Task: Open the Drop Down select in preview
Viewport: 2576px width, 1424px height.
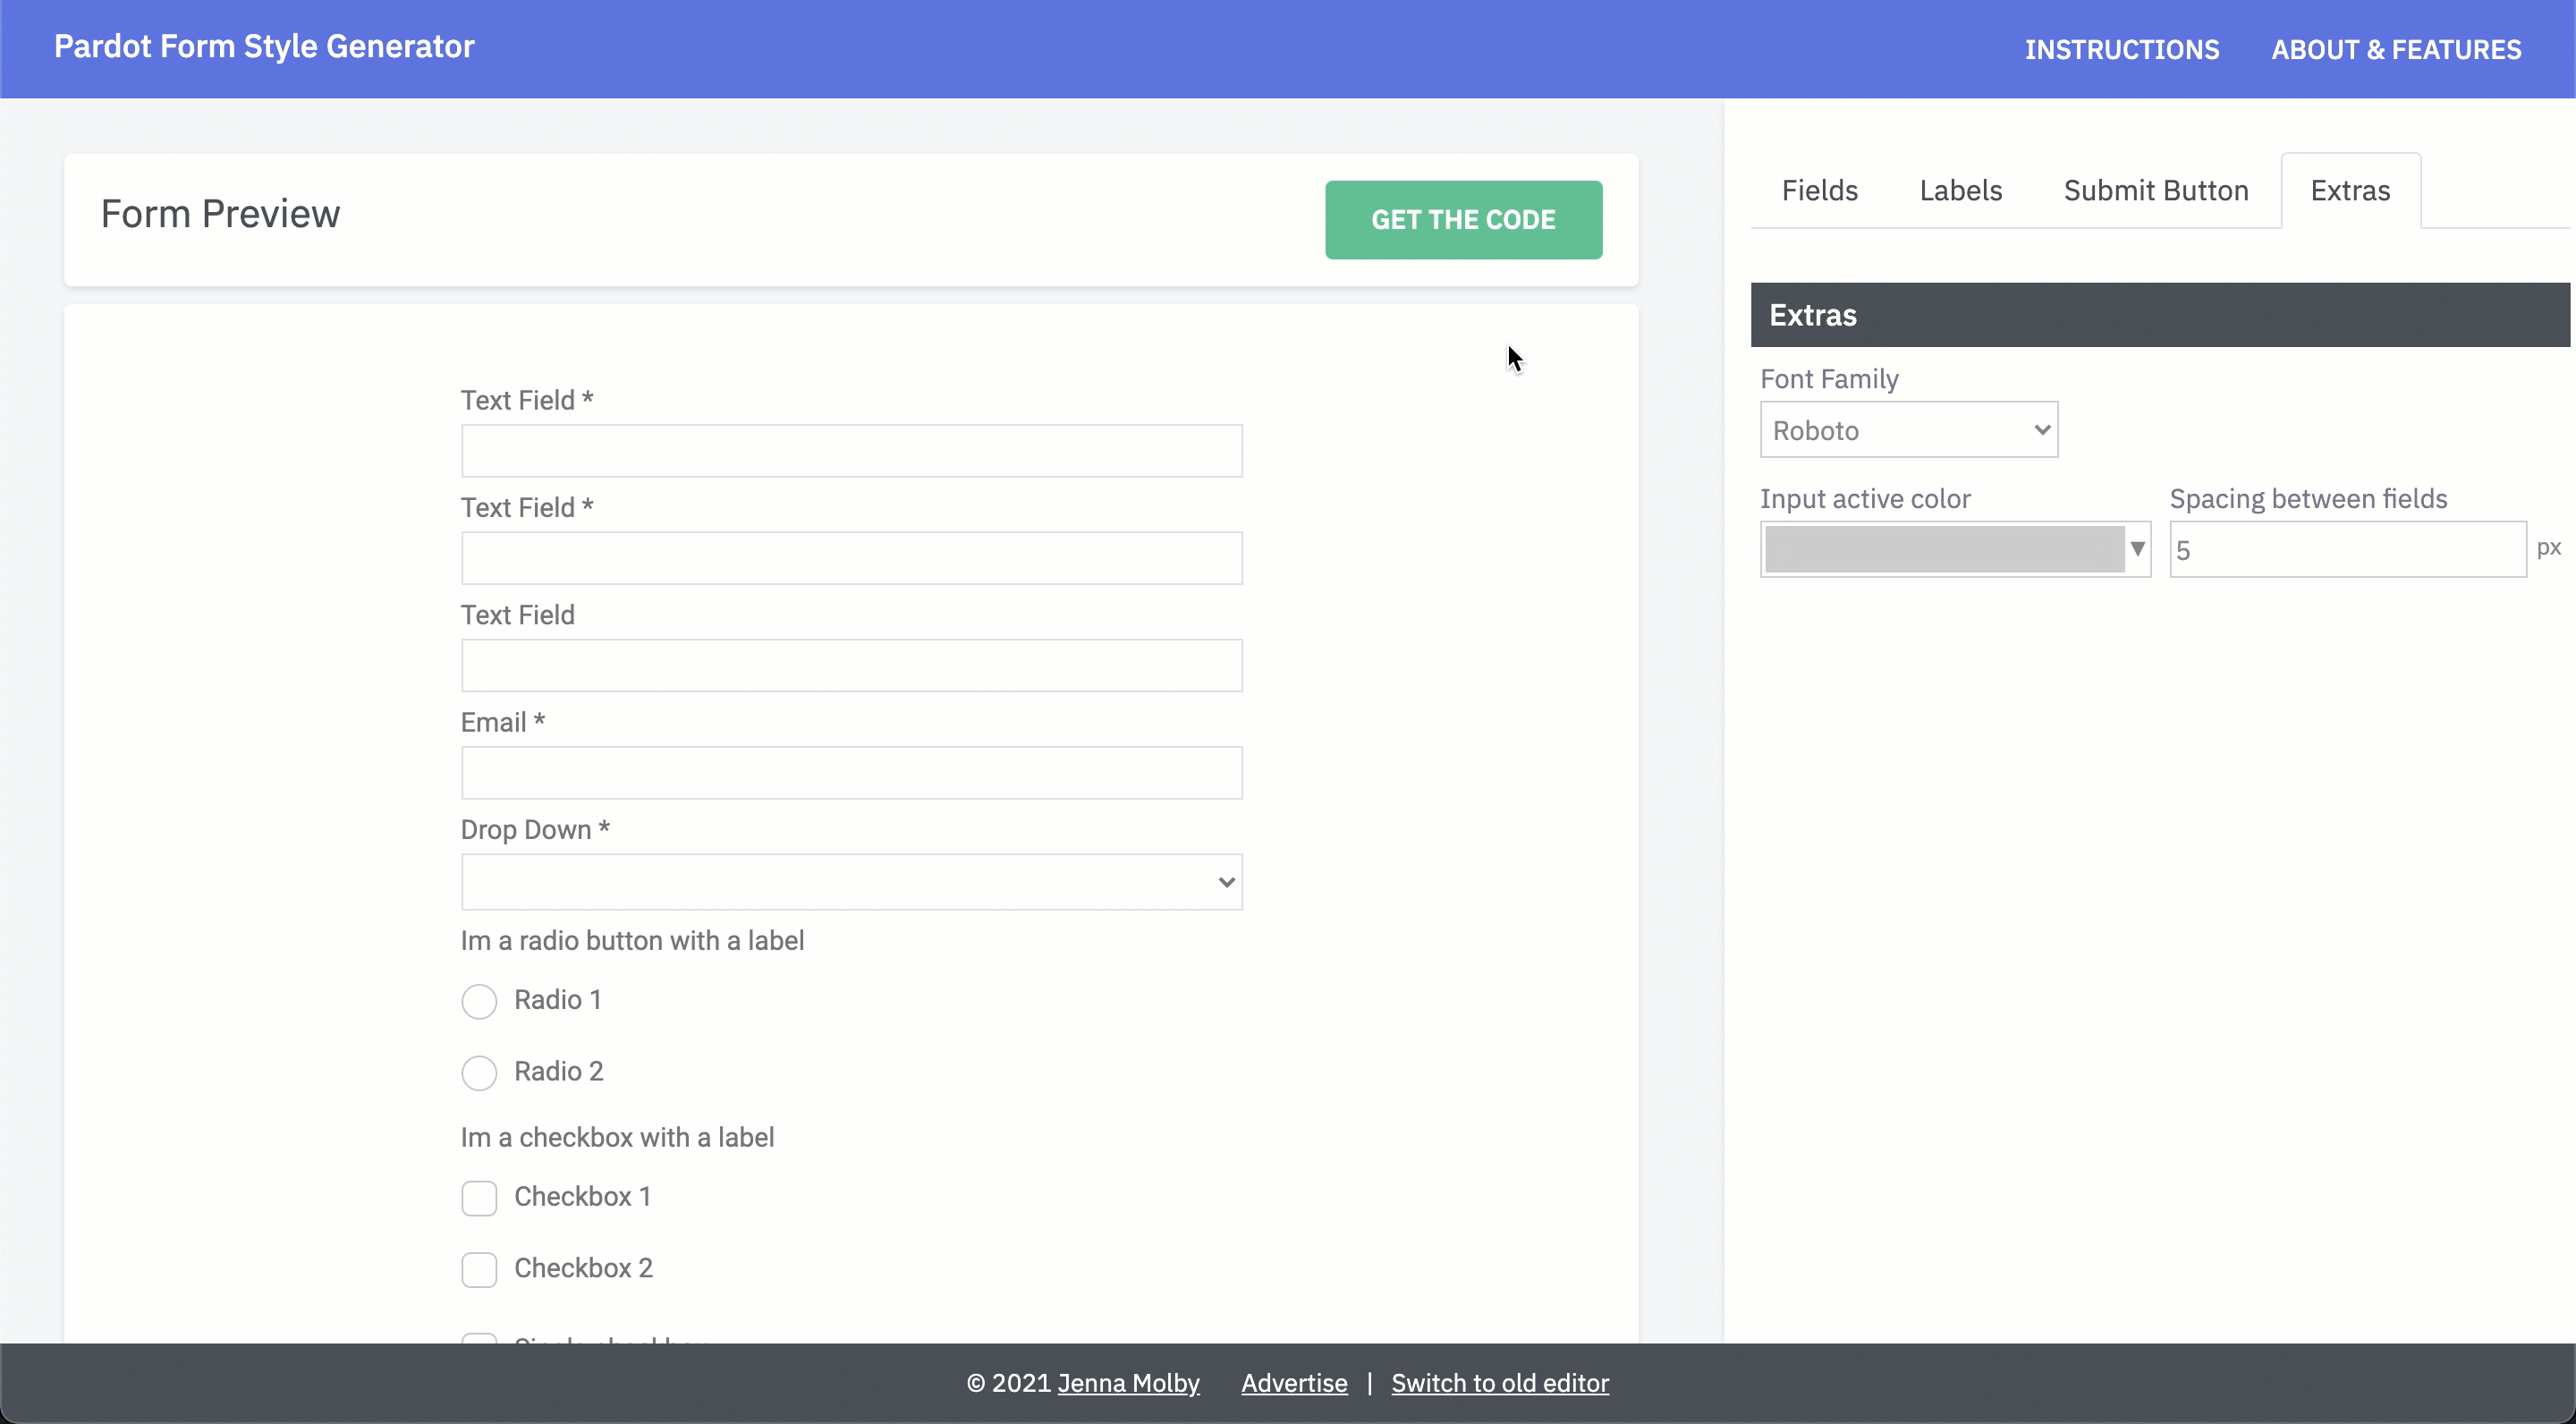Action: coord(851,882)
